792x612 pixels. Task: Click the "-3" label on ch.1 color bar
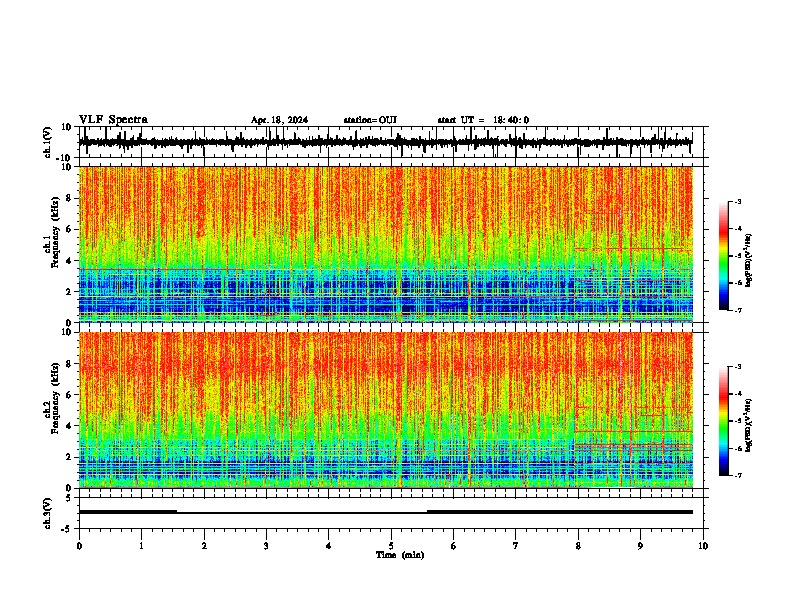tap(737, 201)
